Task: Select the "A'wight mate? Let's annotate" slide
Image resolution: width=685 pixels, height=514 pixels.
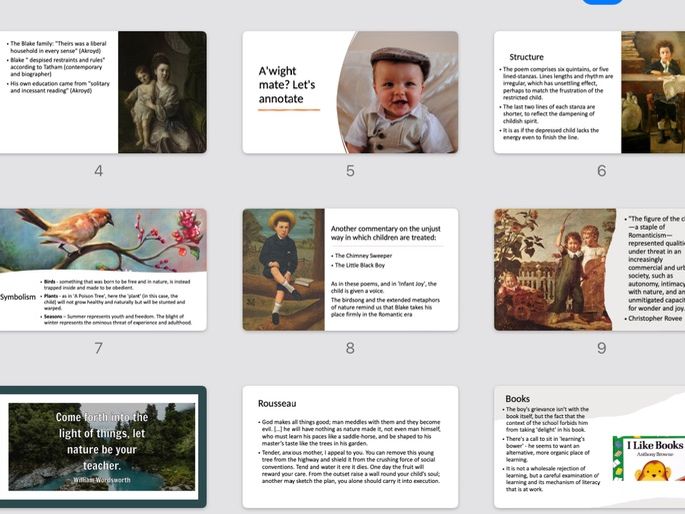Action: click(x=350, y=92)
